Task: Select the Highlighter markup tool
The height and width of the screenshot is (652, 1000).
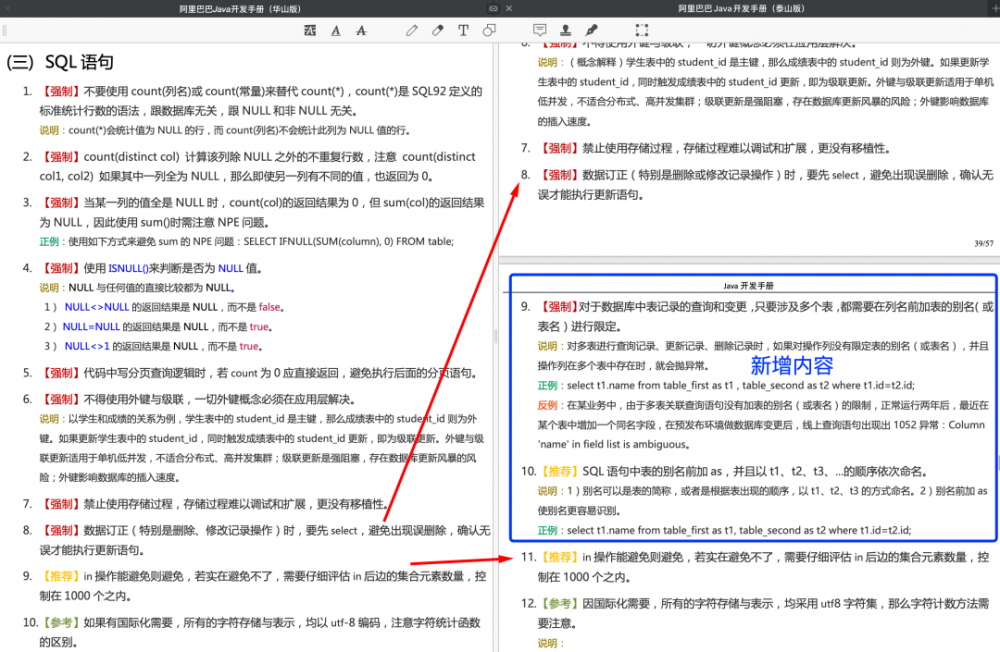Action: 437,30
